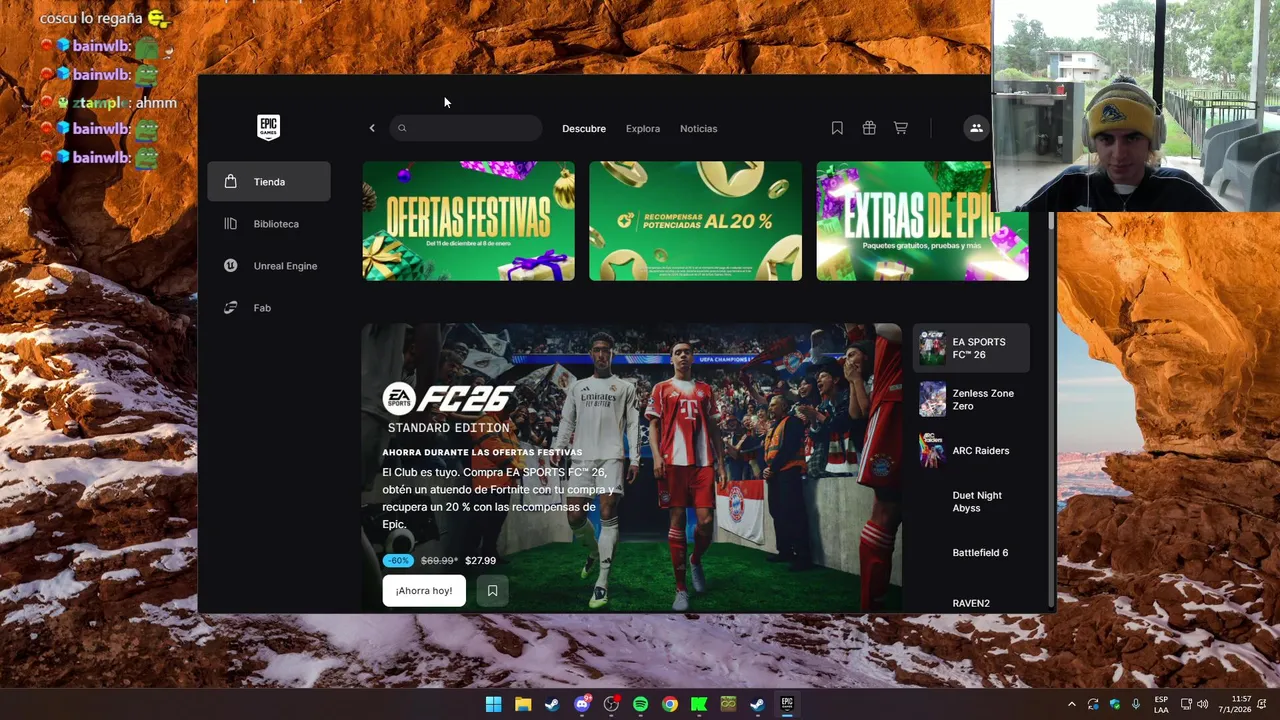Click the ¡Ahorra hoy! button

[424, 591]
